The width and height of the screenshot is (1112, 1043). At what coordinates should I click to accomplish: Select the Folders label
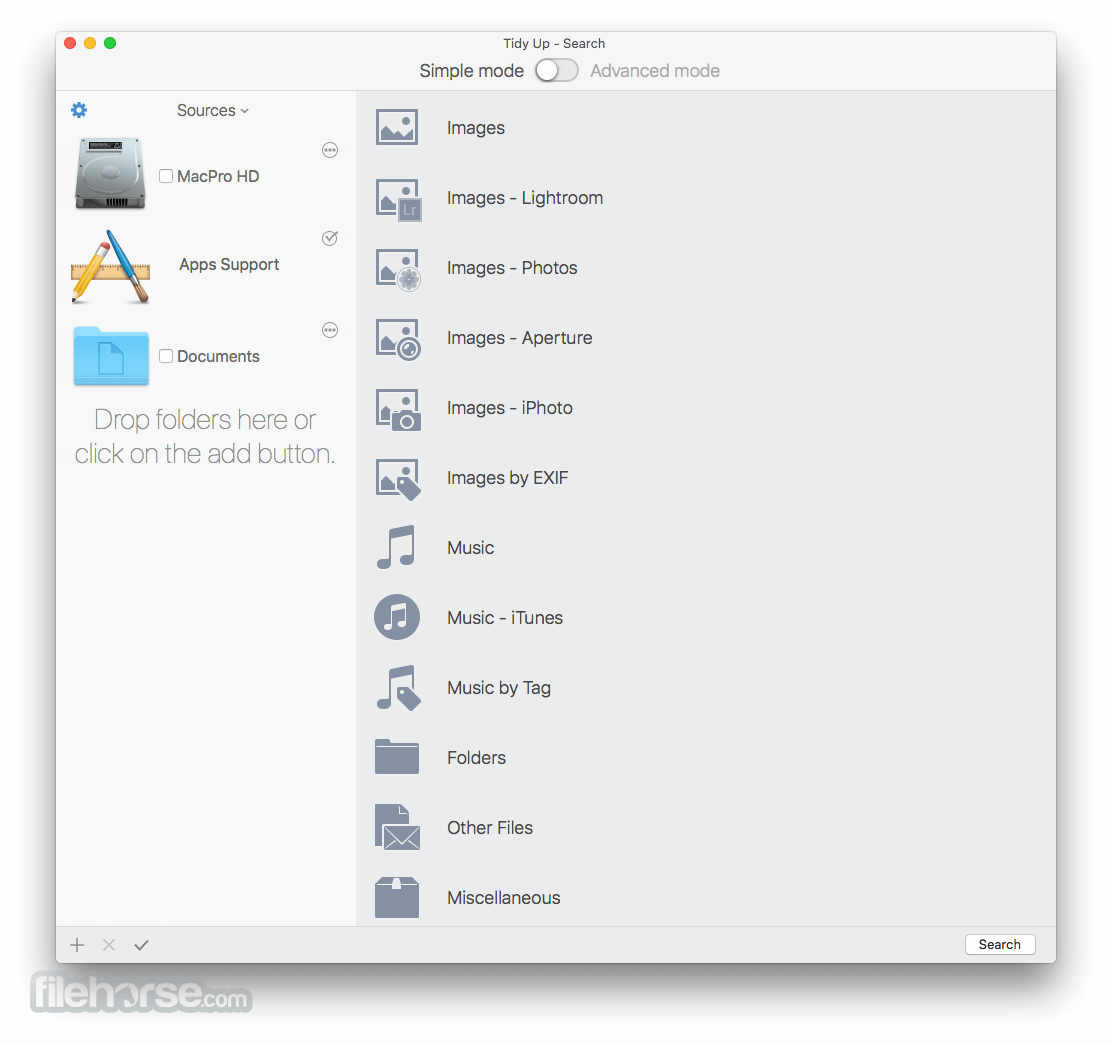476,758
